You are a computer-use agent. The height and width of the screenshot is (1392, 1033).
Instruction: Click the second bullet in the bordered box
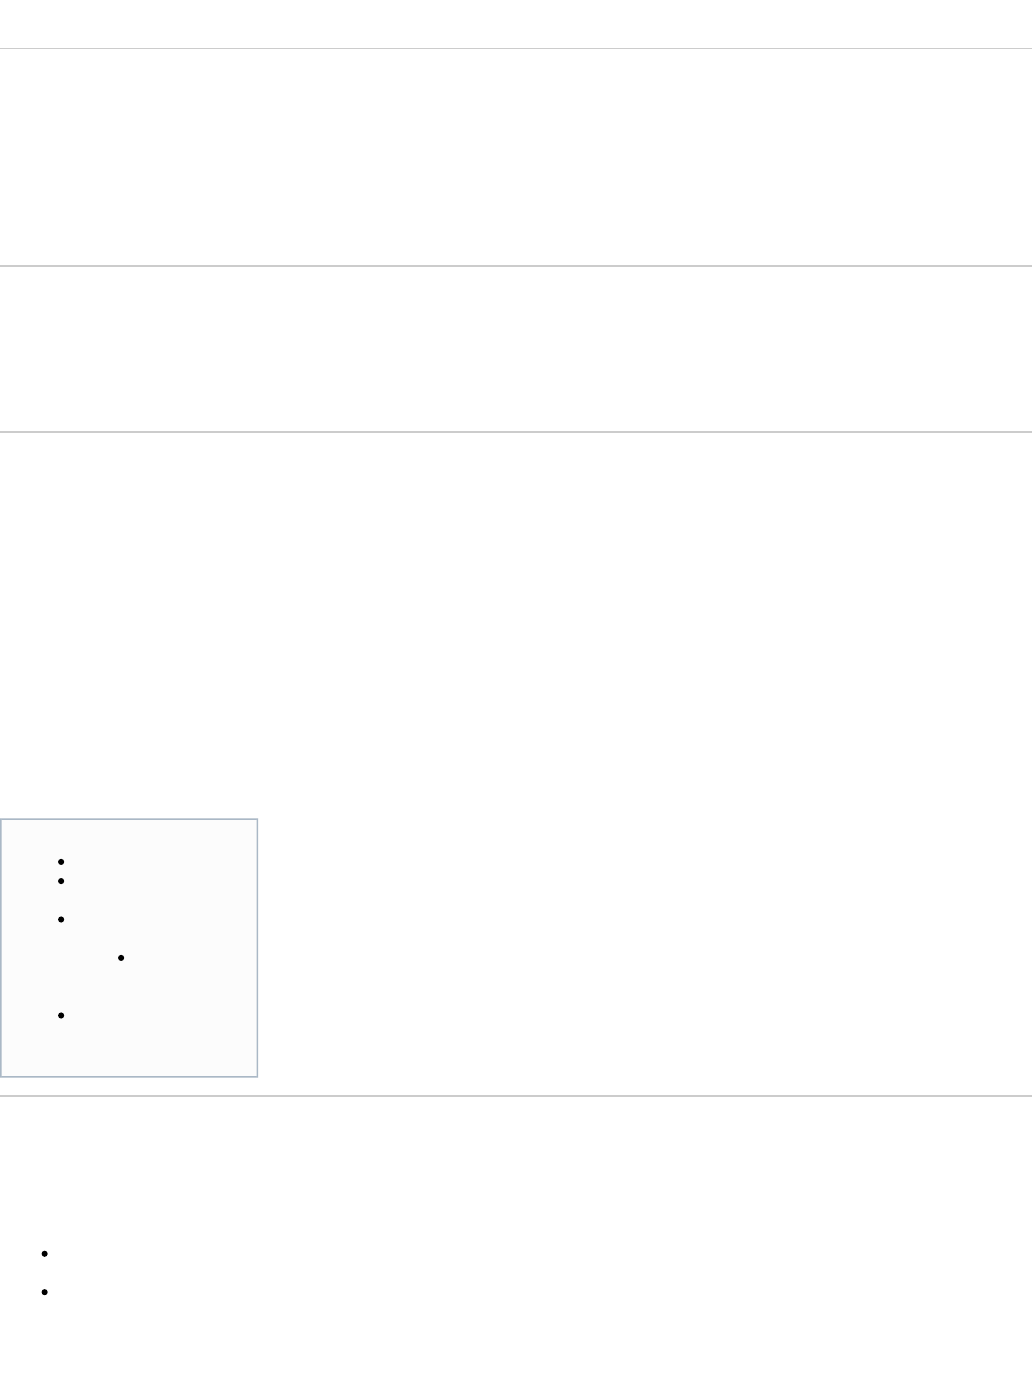pos(62,881)
